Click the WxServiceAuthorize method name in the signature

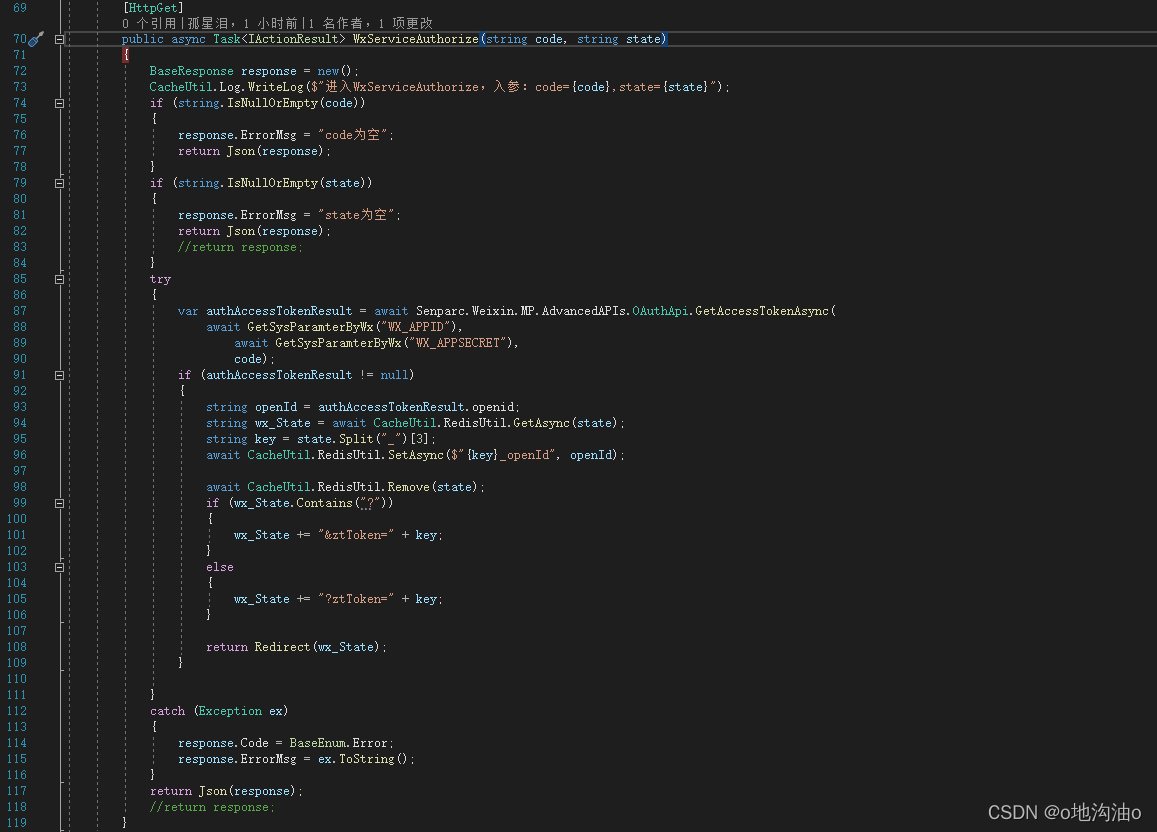point(415,39)
